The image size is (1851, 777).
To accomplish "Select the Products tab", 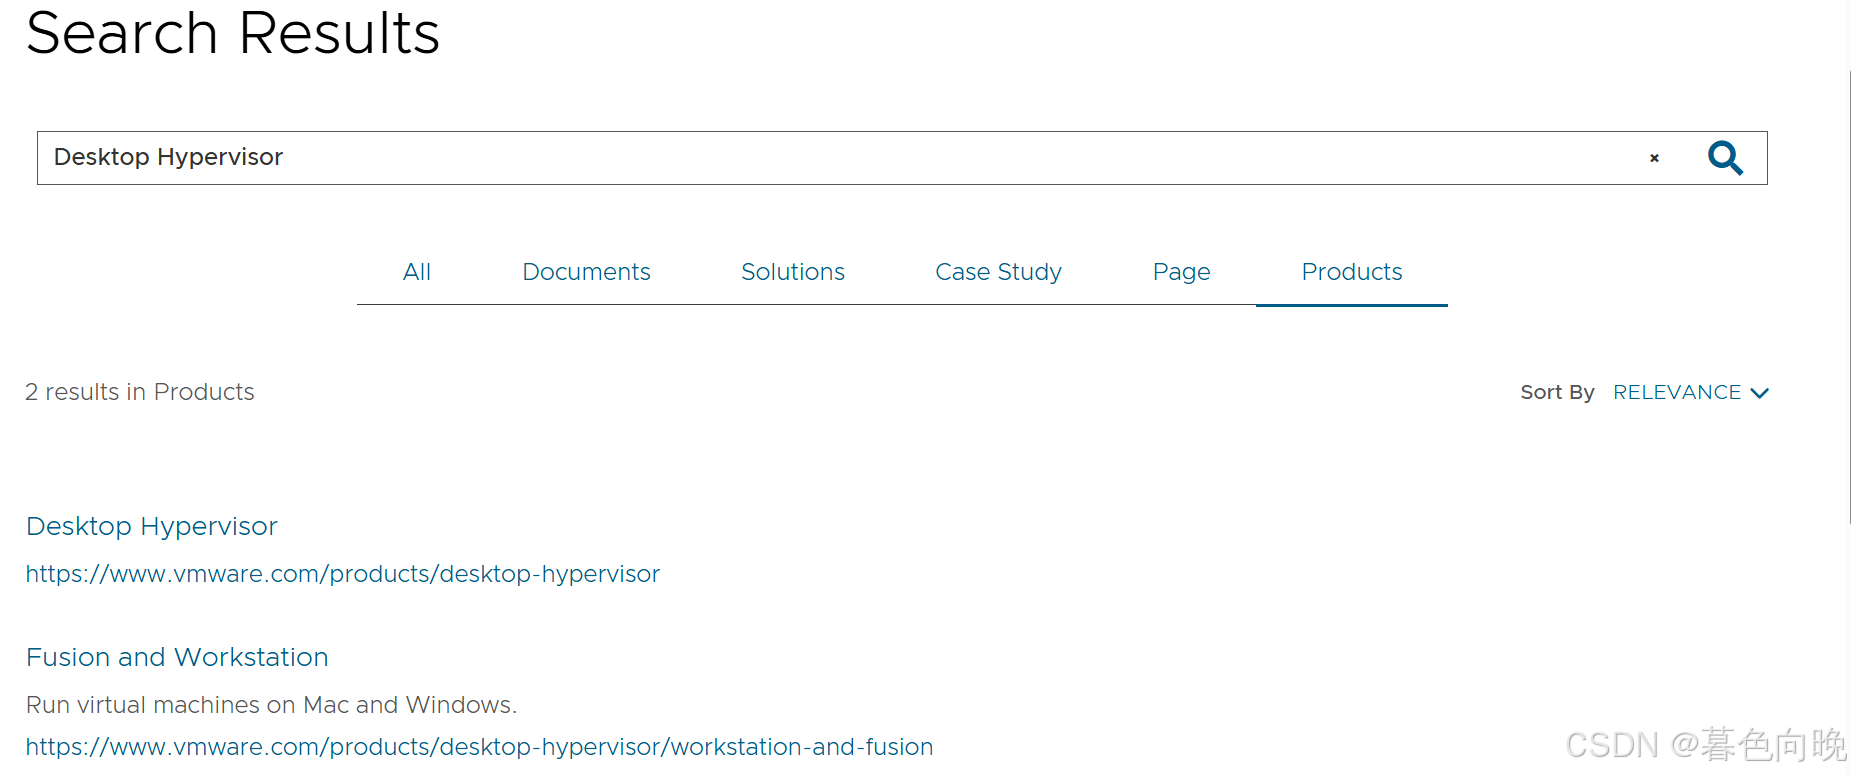I will [x=1352, y=272].
